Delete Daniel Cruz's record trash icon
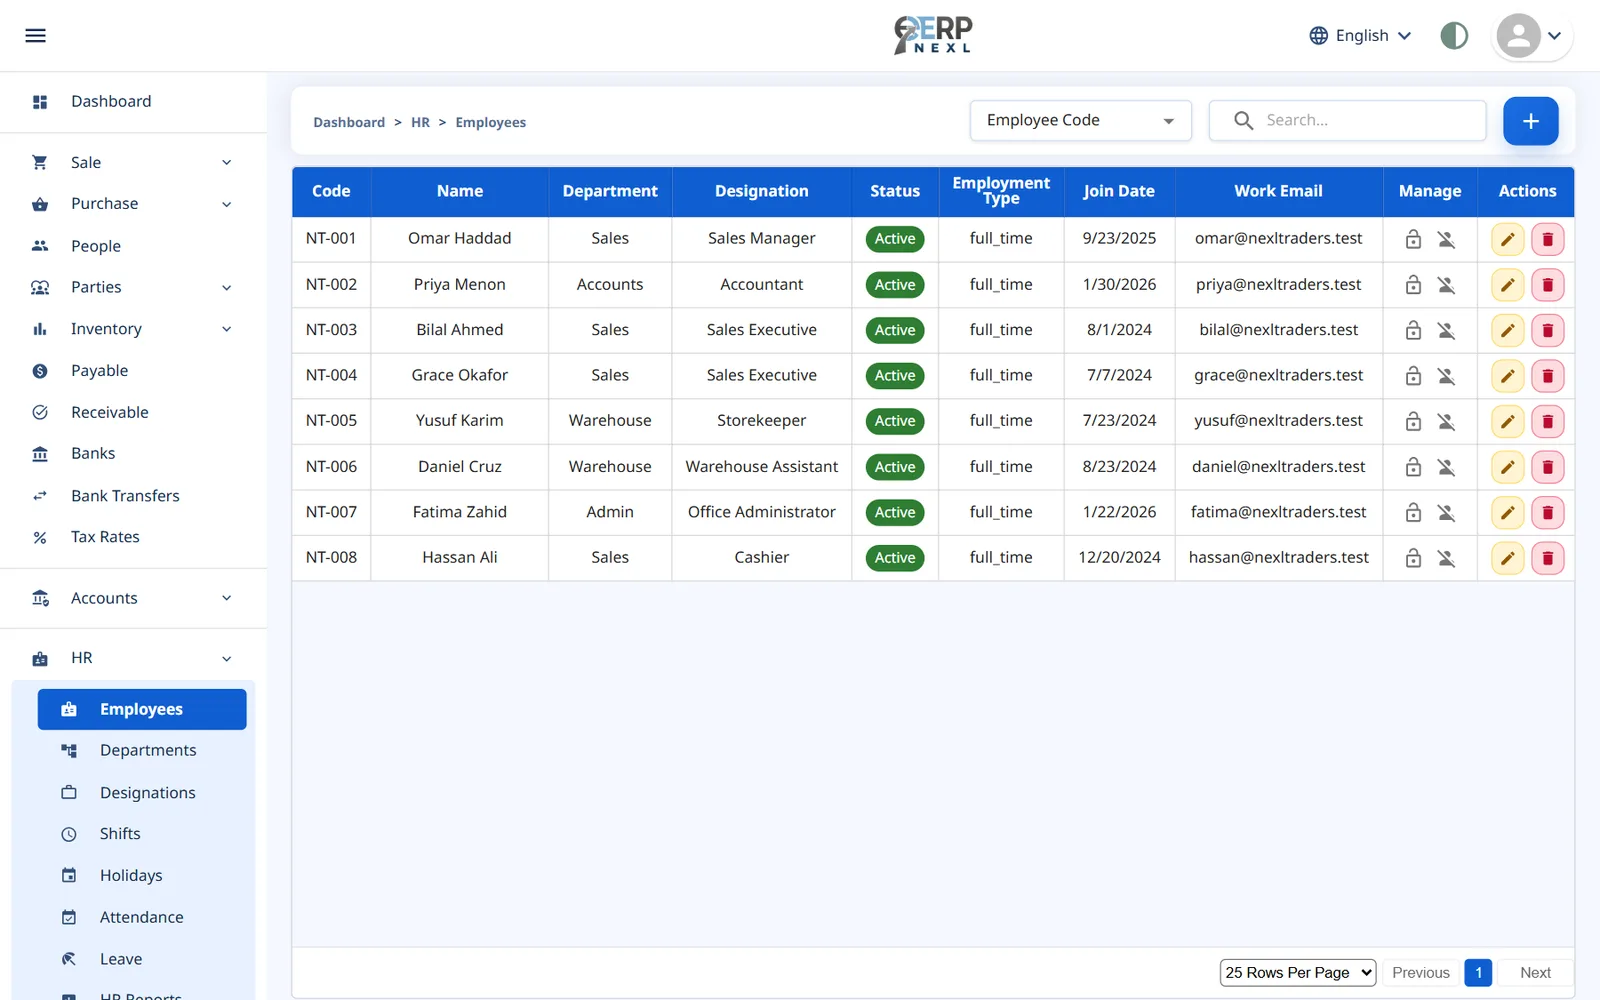 click(x=1547, y=467)
